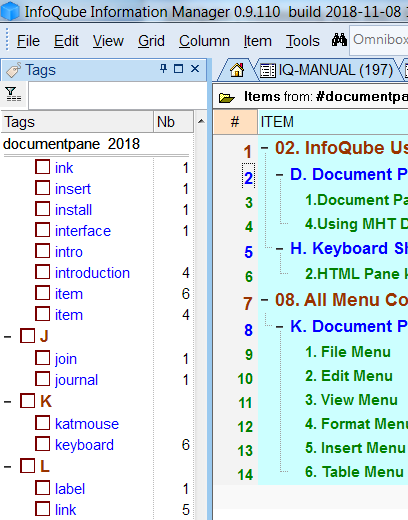This screenshot has width=408, height=520.
Task: Click the Omnibox search field
Action: (379, 40)
